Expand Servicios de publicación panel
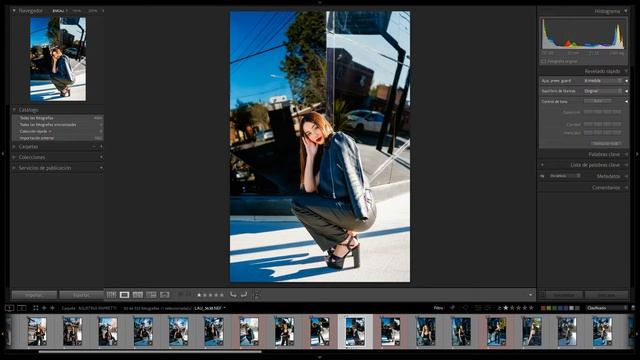 point(14,168)
